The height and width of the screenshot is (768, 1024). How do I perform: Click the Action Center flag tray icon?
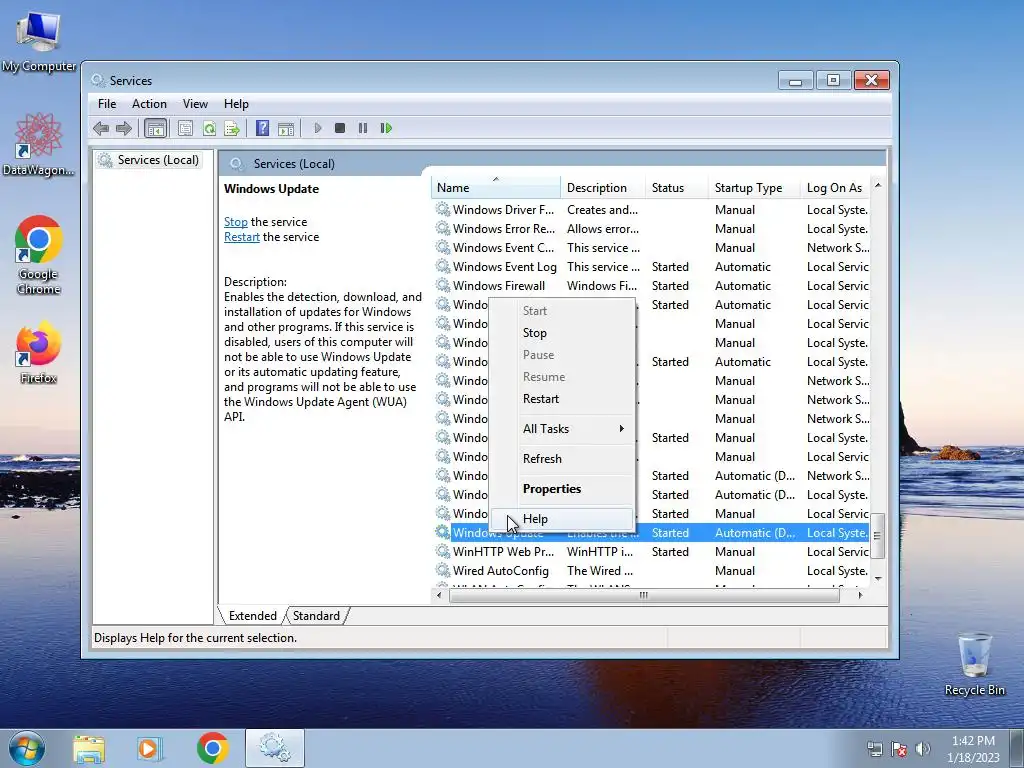pyautogui.click(x=899, y=749)
